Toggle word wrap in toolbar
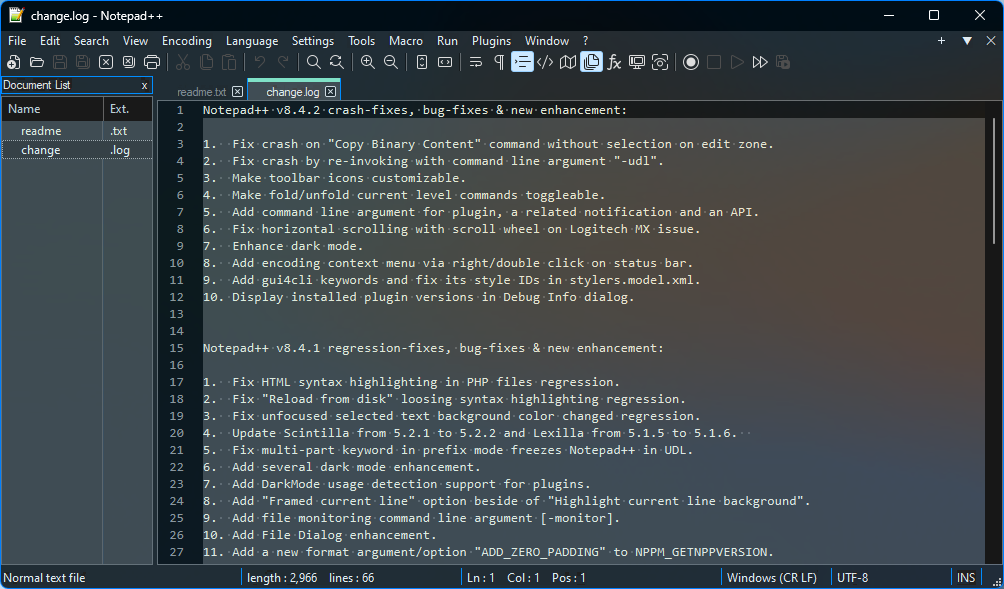This screenshot has height=589, width=1004. click(476, 62)
